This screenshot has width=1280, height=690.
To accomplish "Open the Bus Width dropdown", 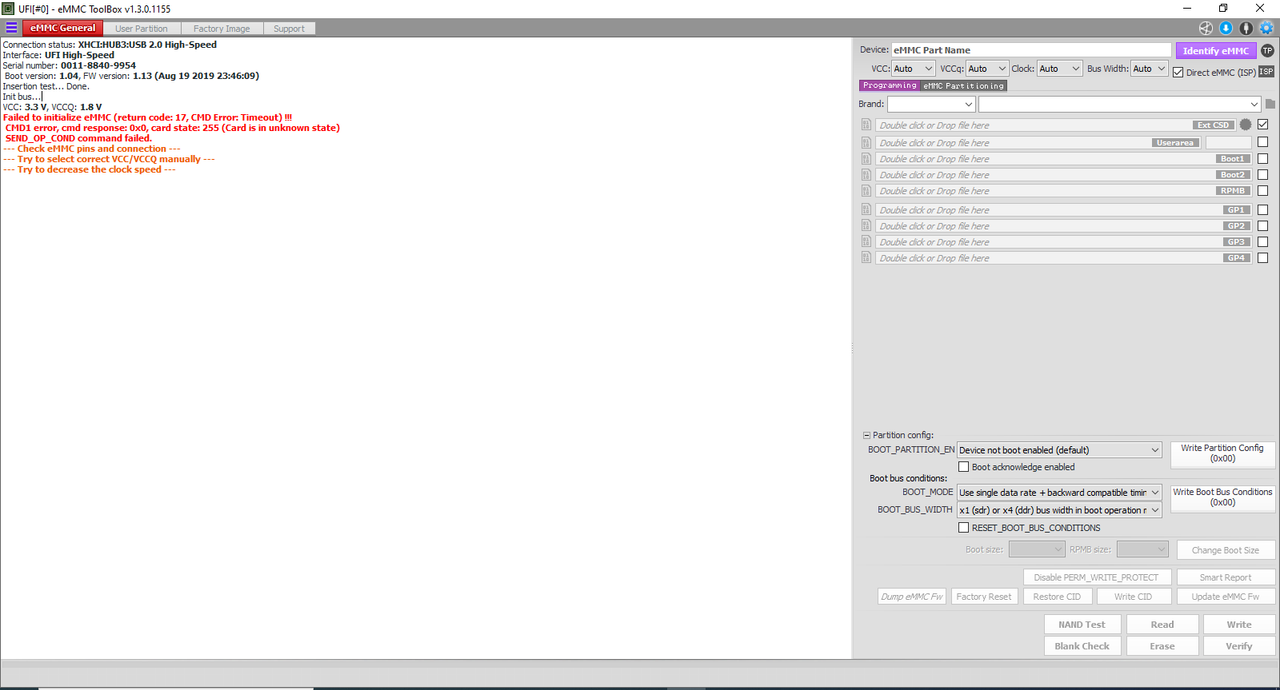I will tap(1149, 69).
